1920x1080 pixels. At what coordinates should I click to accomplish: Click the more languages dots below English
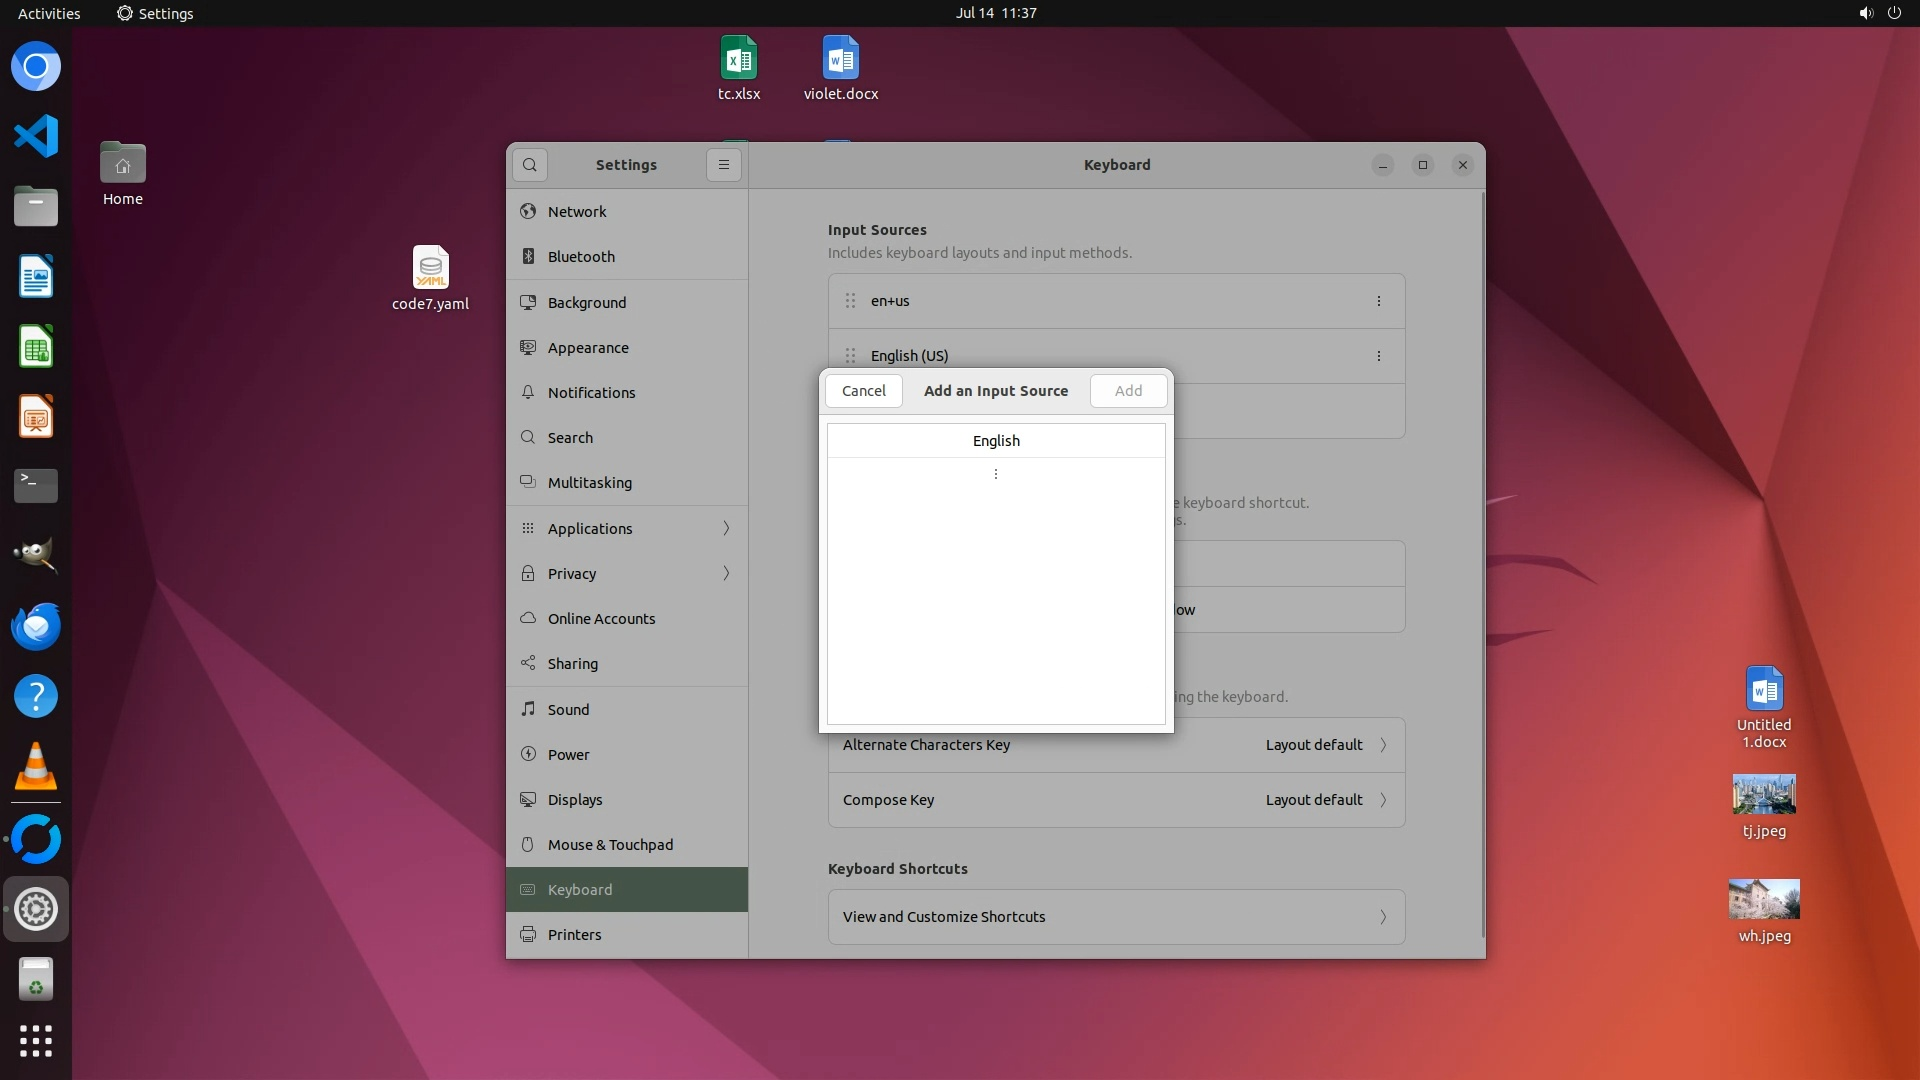point(995,474)
